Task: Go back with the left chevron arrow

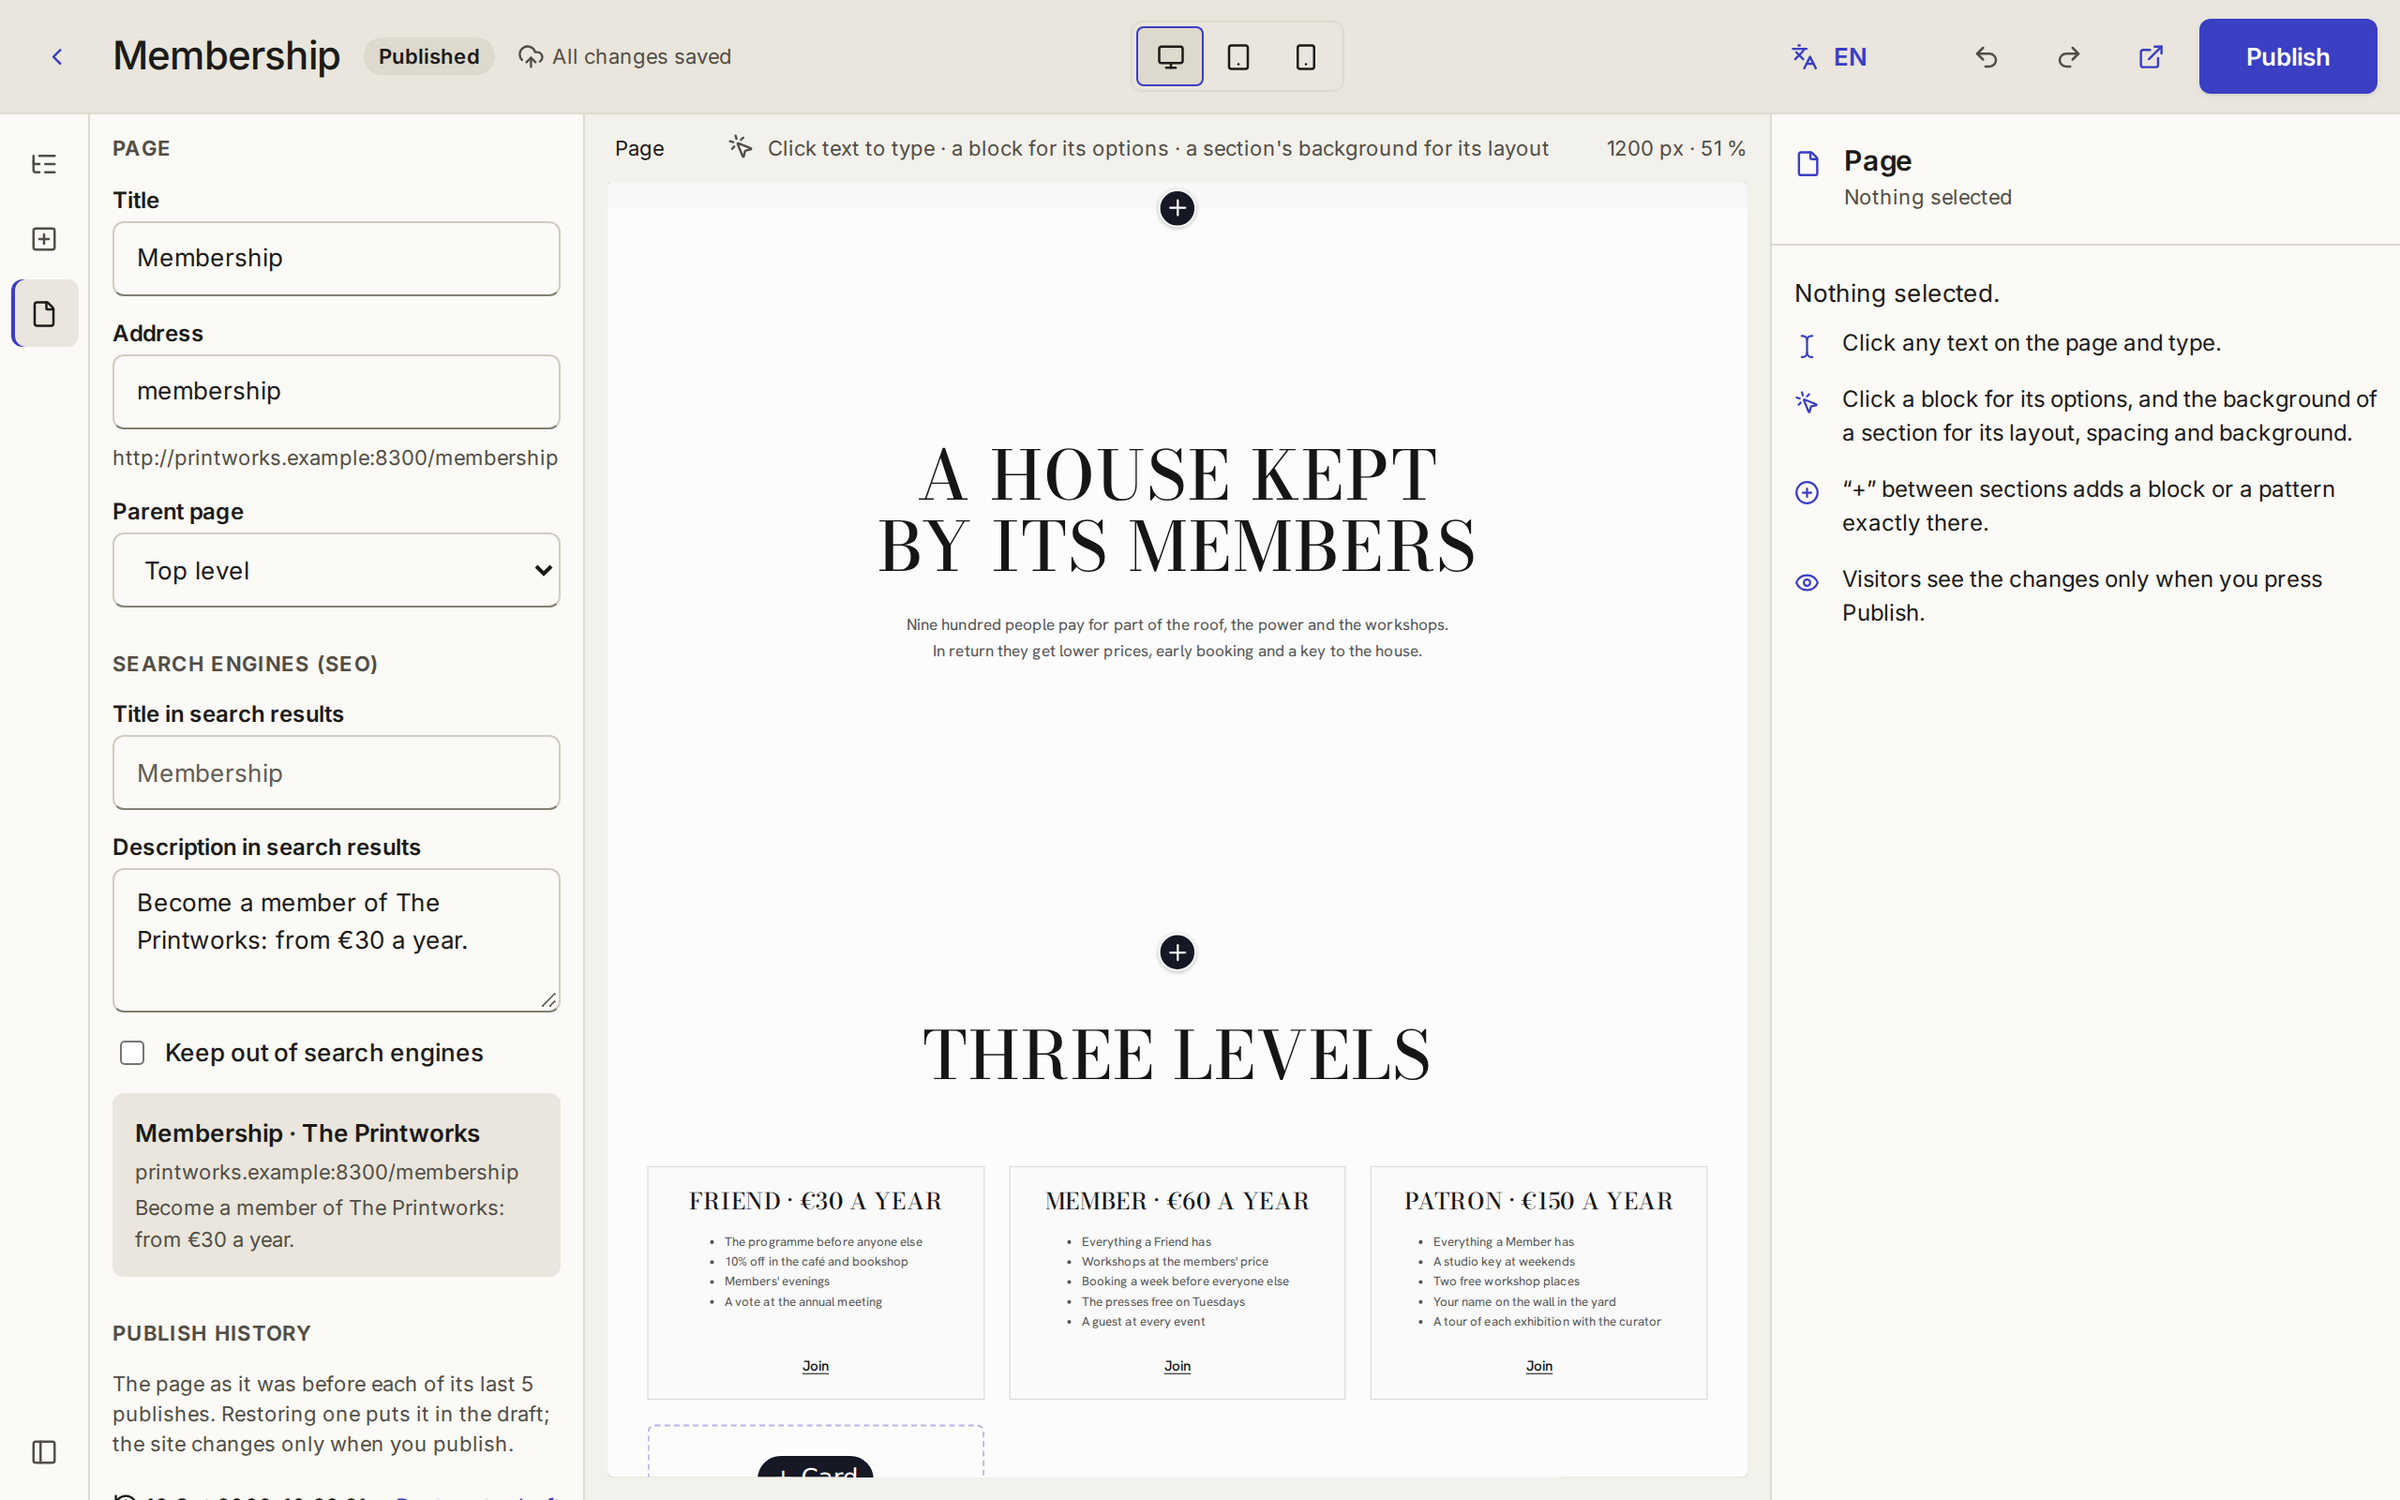Action: [x=57, y=57]
